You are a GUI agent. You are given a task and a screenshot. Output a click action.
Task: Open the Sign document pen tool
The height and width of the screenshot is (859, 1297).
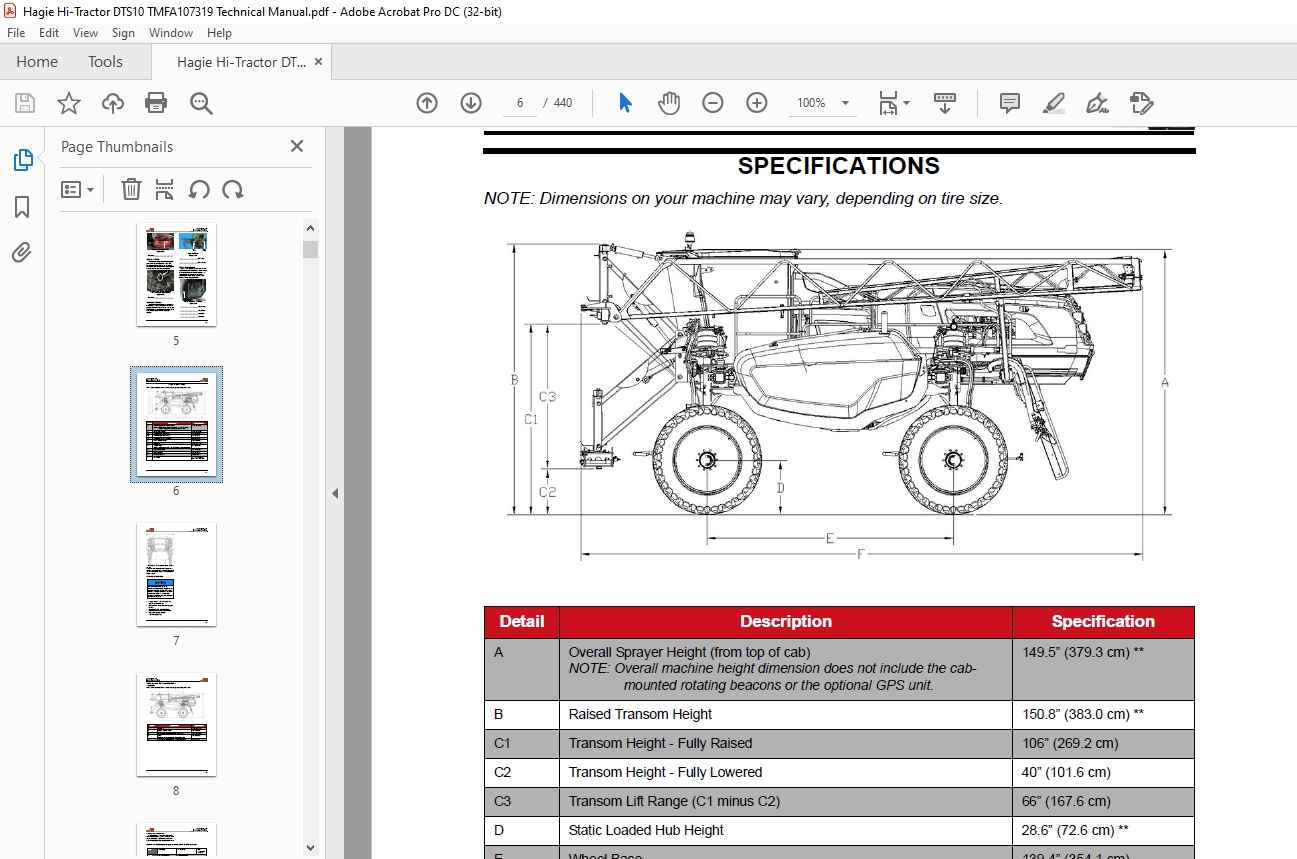(x=1098, y=103)
